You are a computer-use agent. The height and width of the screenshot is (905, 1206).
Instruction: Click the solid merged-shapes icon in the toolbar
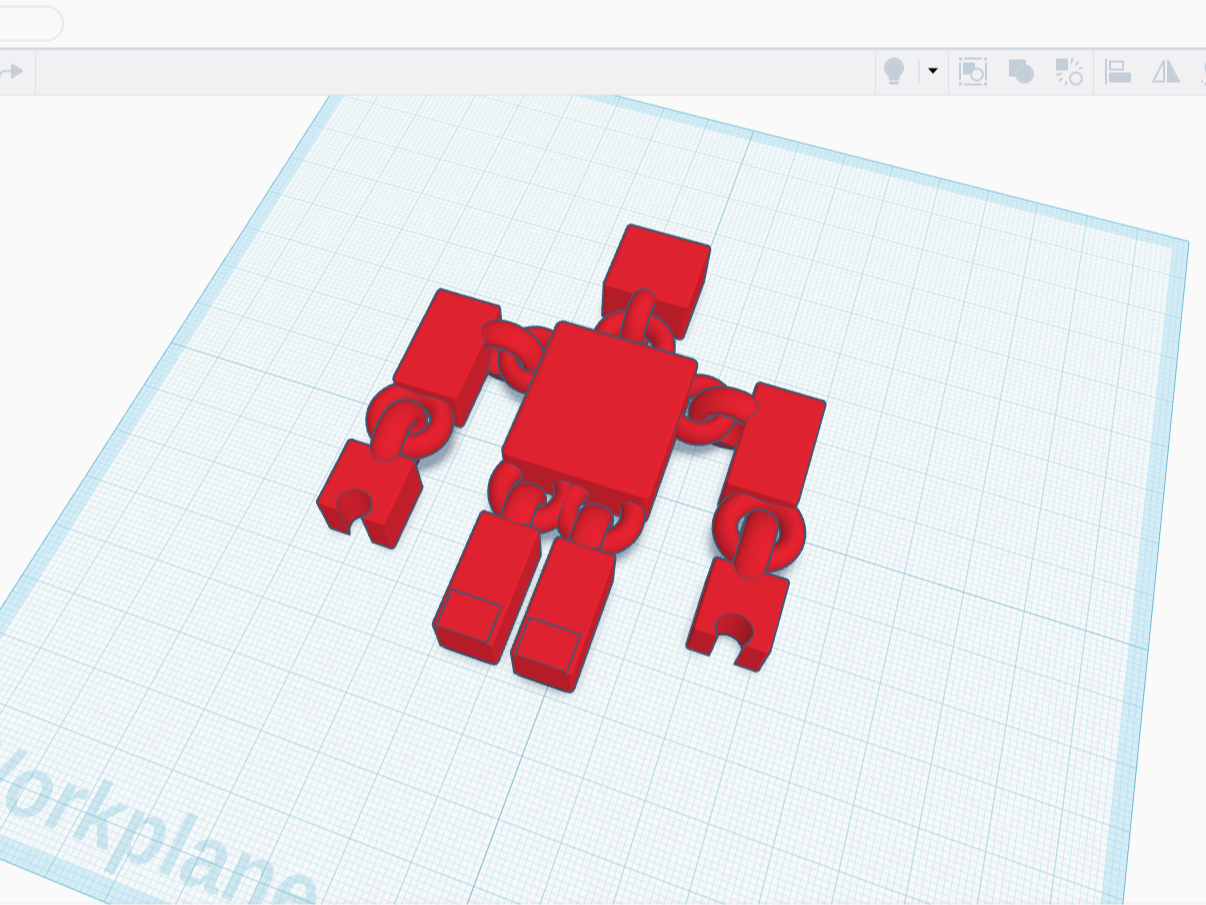coord(1021,72)
